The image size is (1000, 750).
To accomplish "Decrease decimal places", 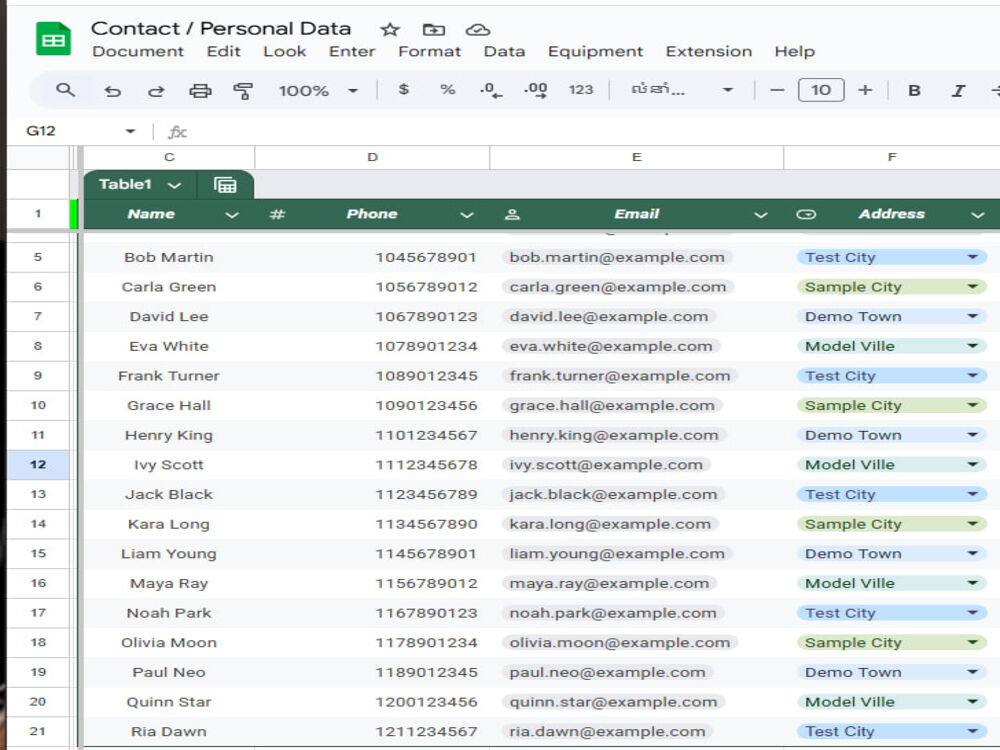I will click(490, 90).
